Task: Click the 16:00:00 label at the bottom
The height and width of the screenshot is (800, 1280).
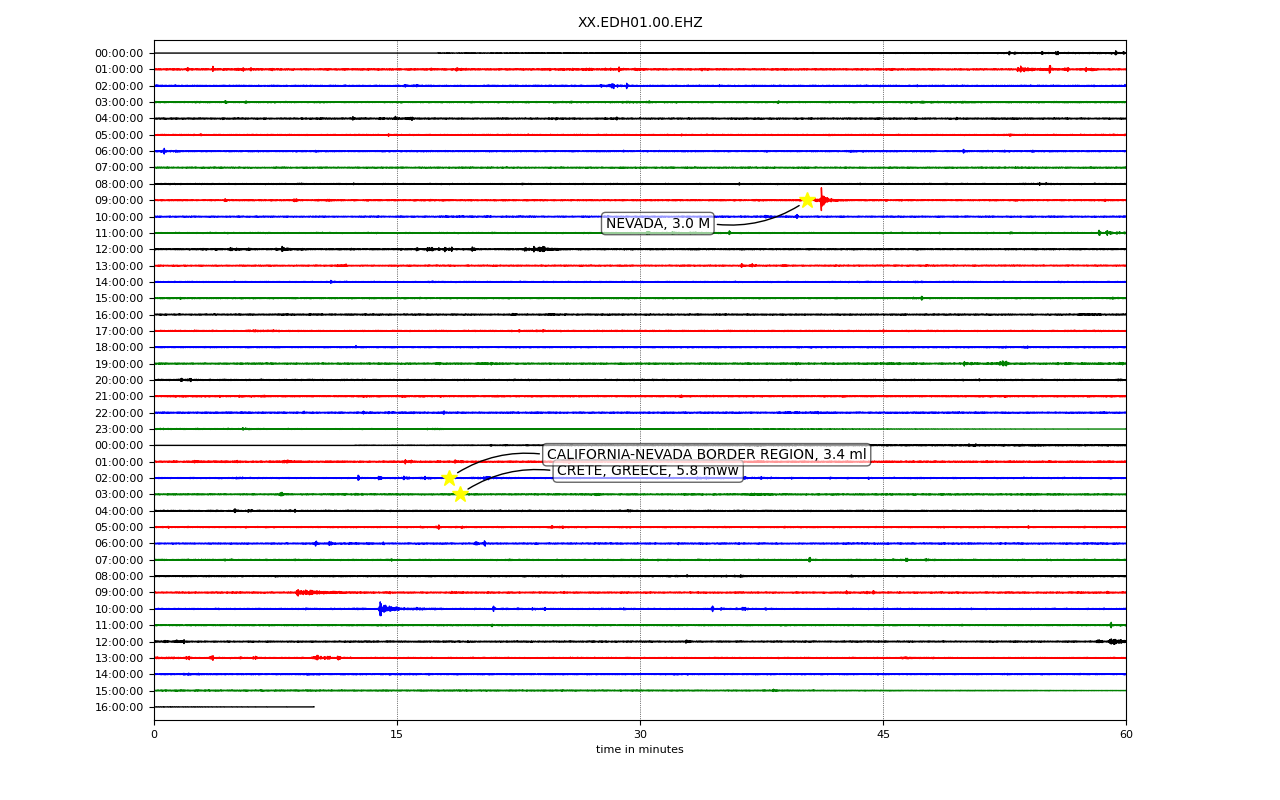Action: click(119, 707)
